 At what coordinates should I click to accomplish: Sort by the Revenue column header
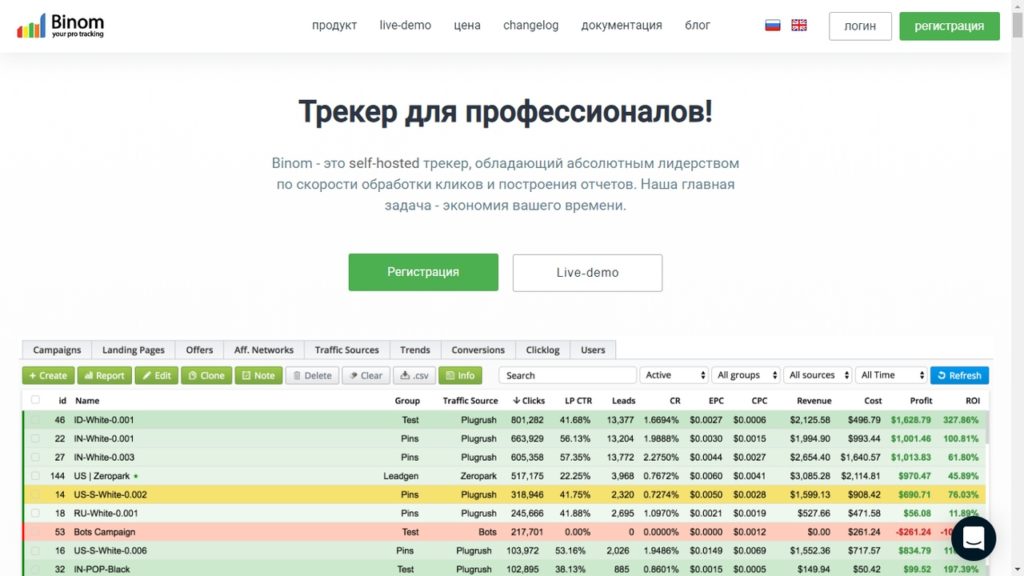pyautogui.click(x=814, y=401)
